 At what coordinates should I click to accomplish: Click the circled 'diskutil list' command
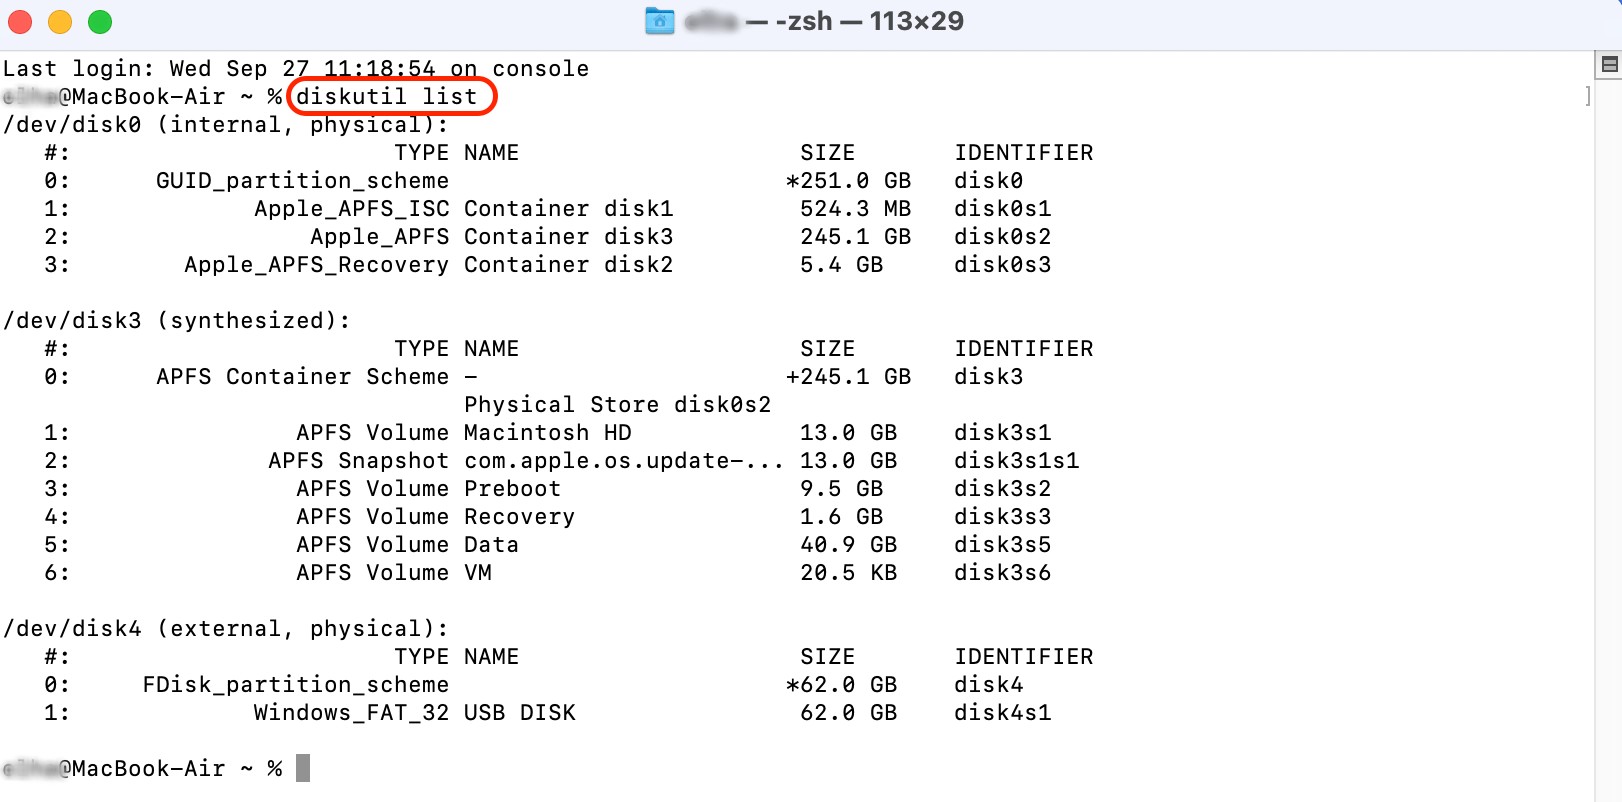click(x=387, y=97)
